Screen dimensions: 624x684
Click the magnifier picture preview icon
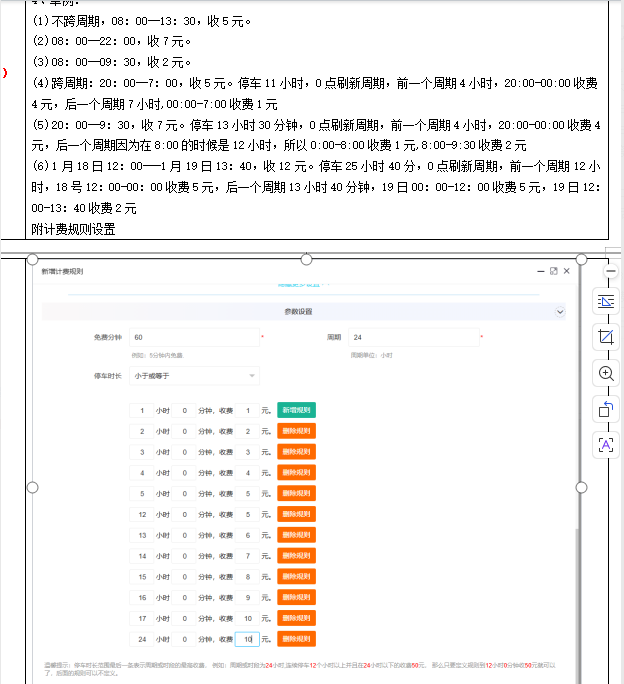606,373
